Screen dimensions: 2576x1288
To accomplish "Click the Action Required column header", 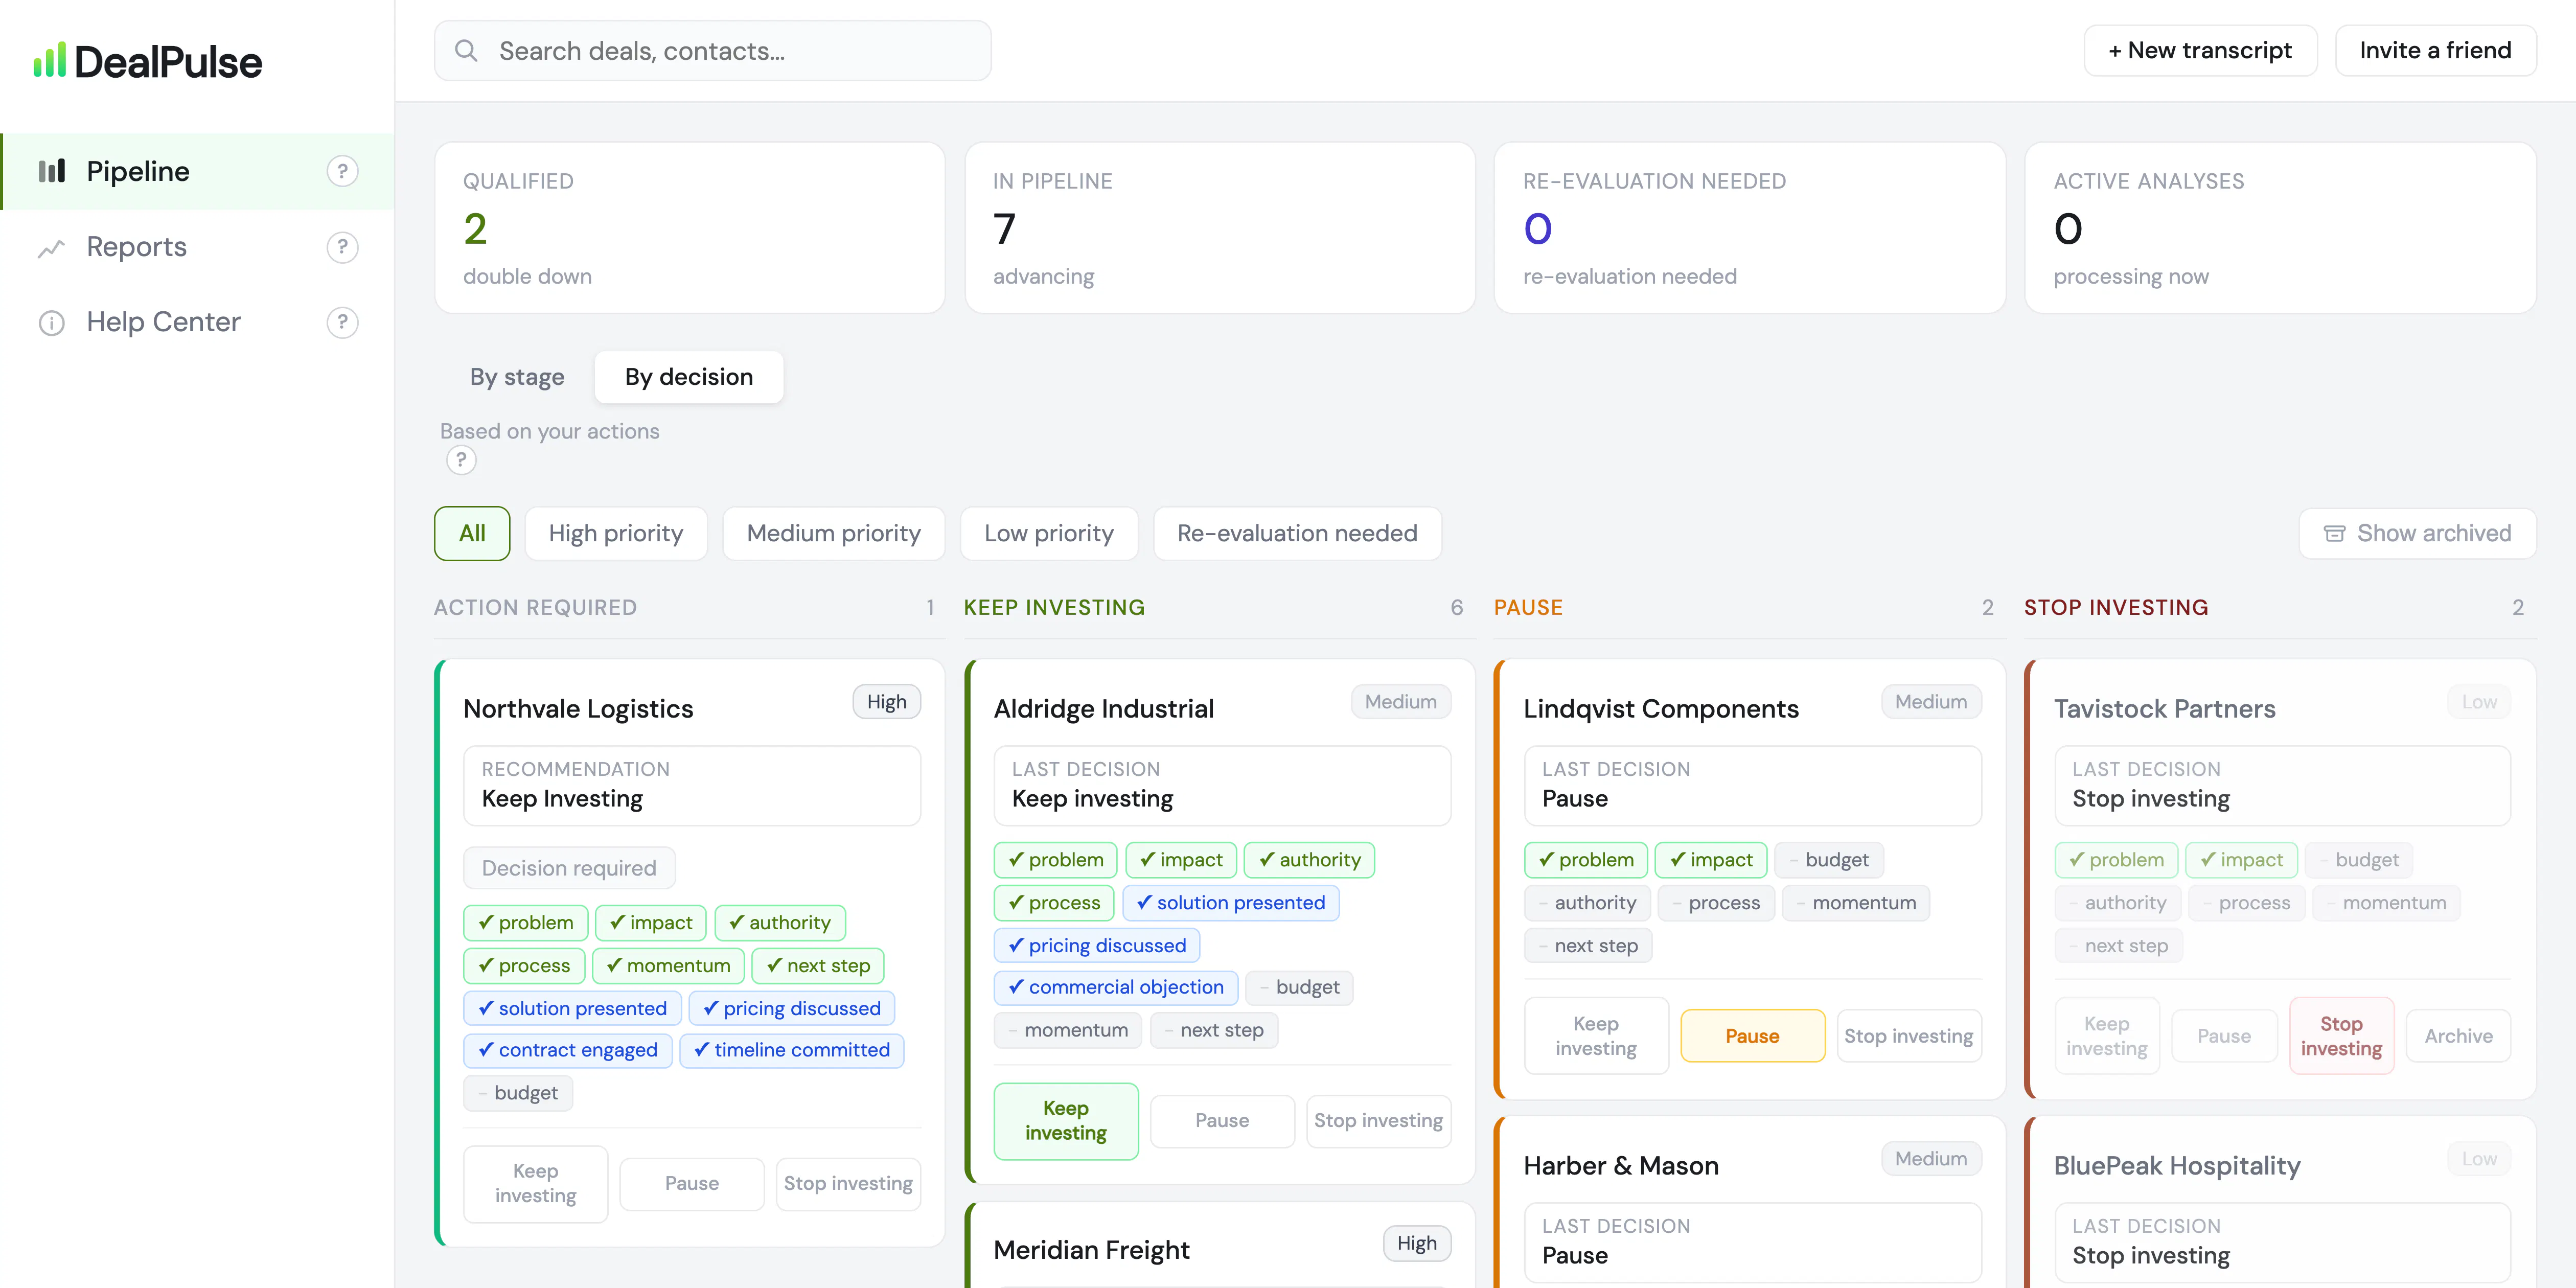I will 535,607.
